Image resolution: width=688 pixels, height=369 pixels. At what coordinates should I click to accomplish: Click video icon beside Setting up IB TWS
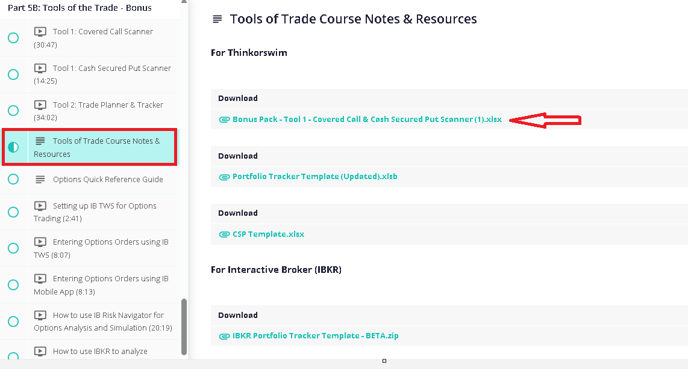[x=40, y=205]
